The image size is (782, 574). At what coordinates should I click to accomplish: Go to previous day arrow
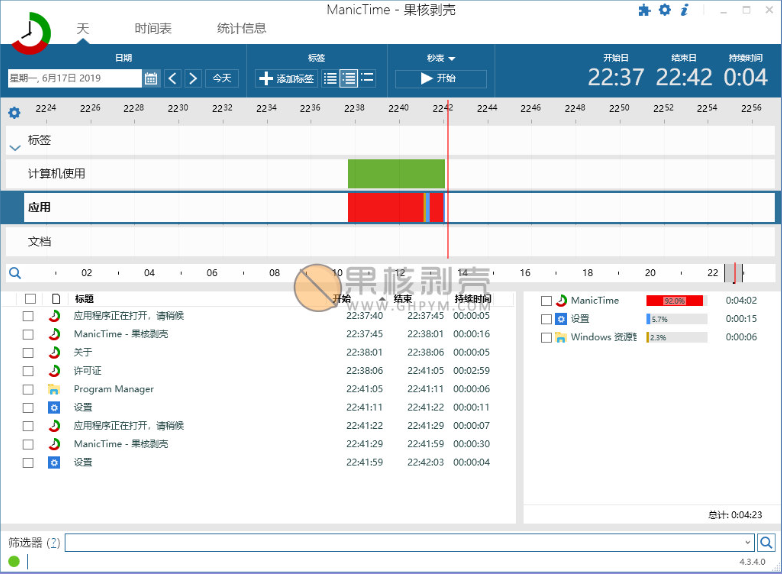pos(173,78)
